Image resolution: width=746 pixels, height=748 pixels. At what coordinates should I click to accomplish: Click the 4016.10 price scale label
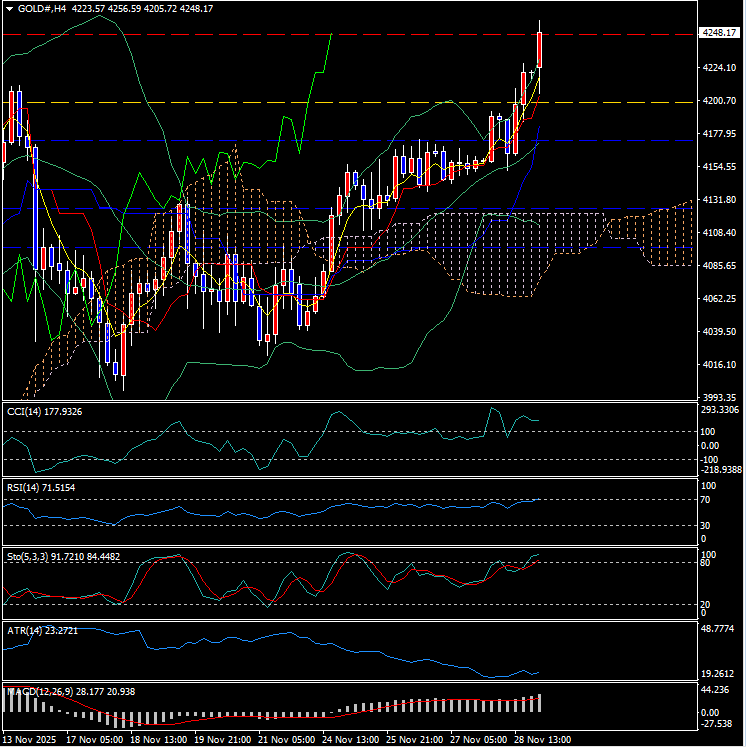click(x=719, y=365)
